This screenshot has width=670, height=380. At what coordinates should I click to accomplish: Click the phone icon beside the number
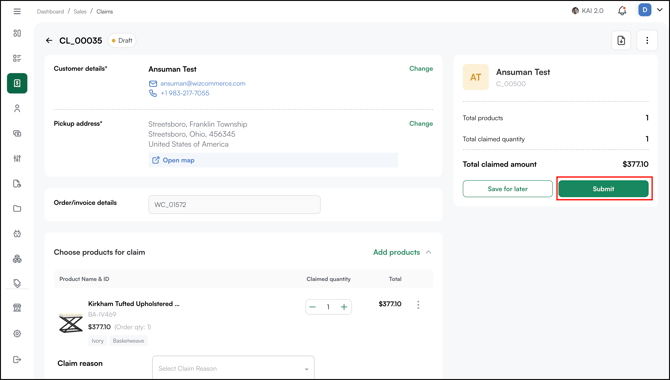153,93
